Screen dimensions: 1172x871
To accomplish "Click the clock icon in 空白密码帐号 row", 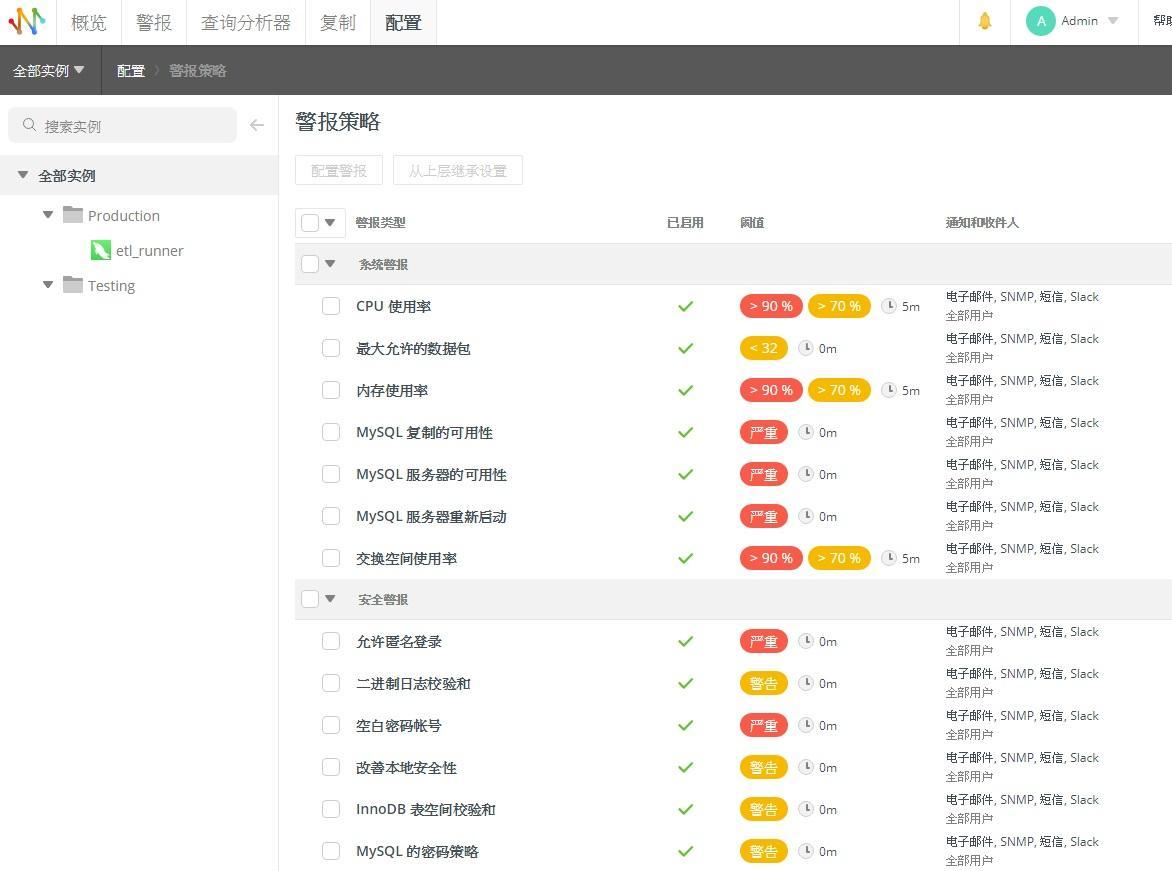I will tap(806, 724).
